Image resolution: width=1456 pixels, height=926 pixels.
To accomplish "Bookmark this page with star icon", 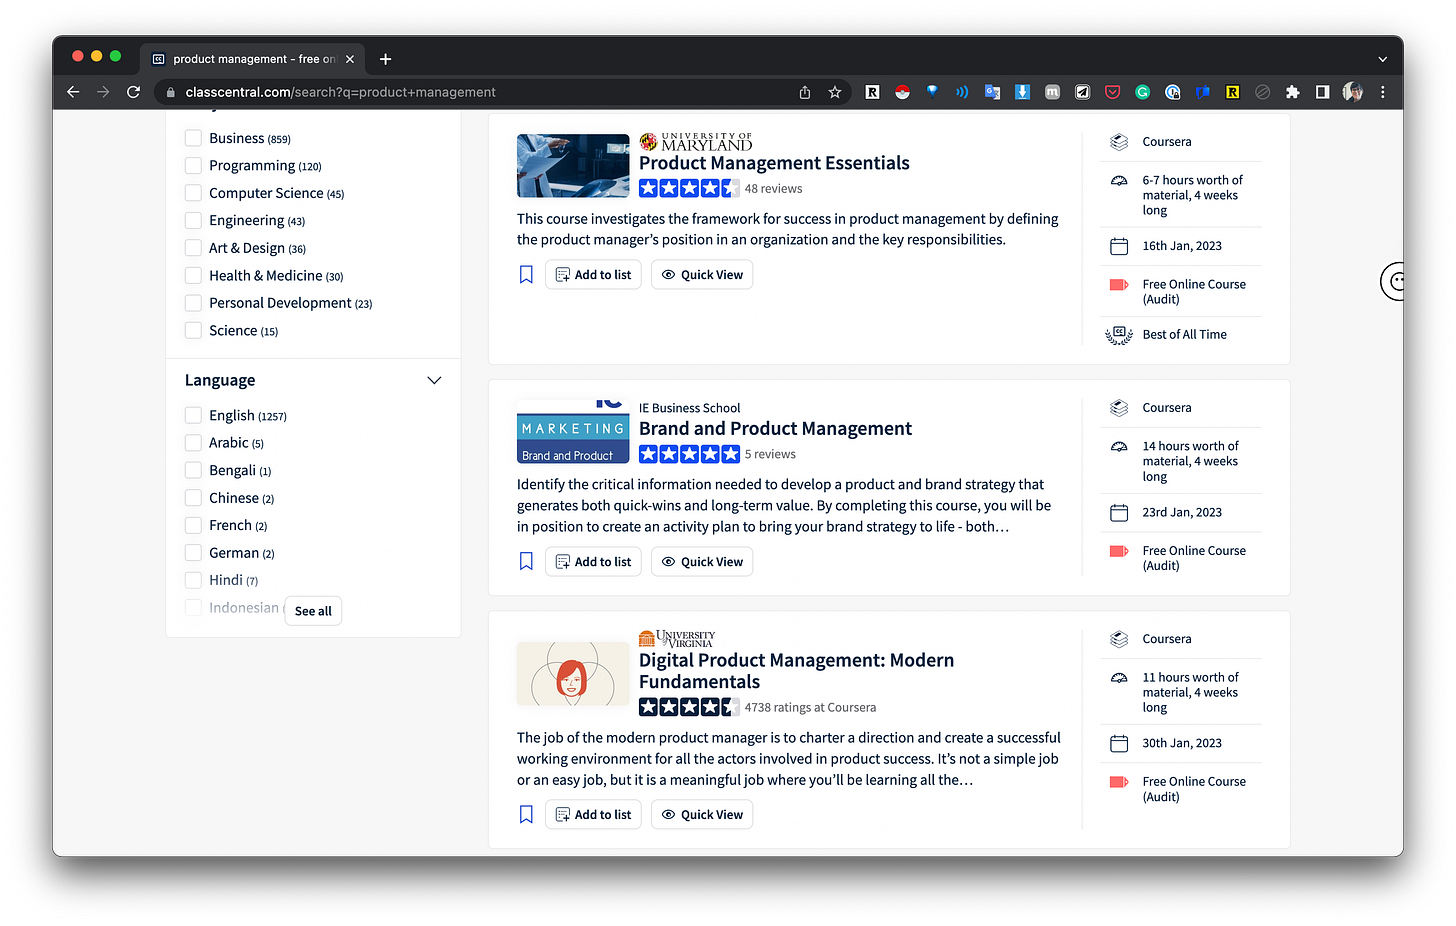I will coord(835,92).
